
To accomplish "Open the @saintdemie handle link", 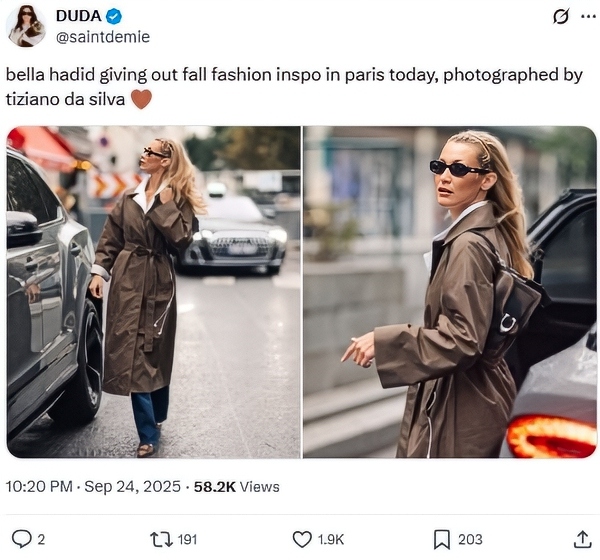I will click(102, 36).
